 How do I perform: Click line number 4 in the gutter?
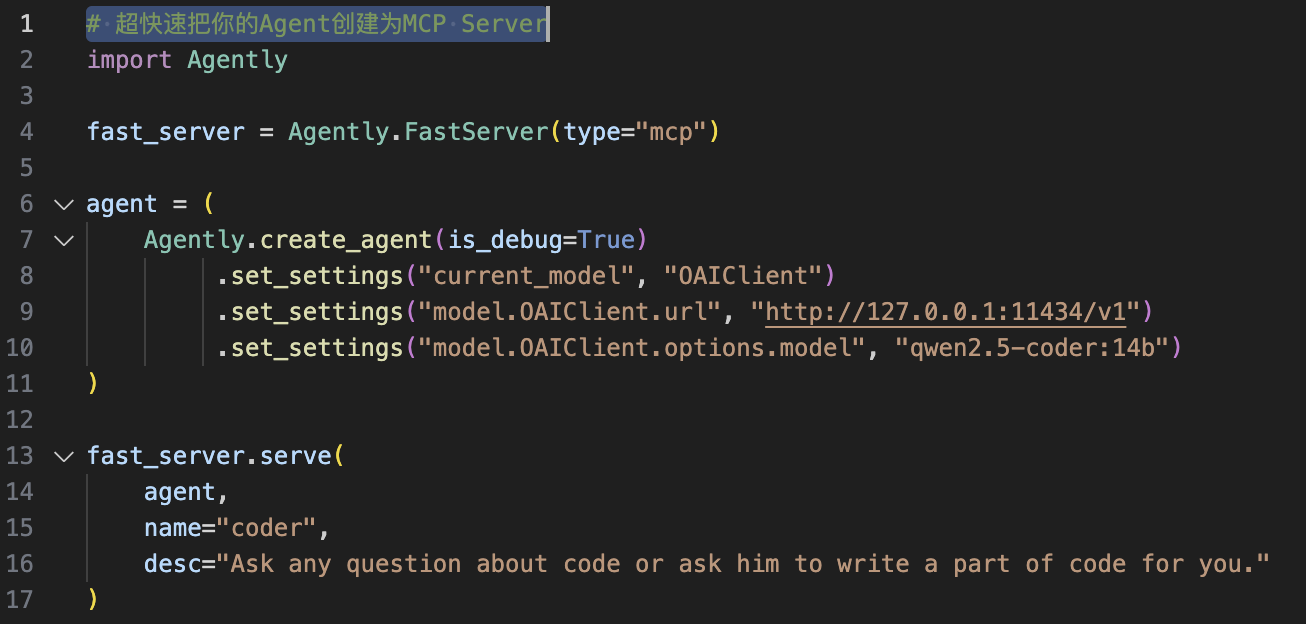(26, 132)
